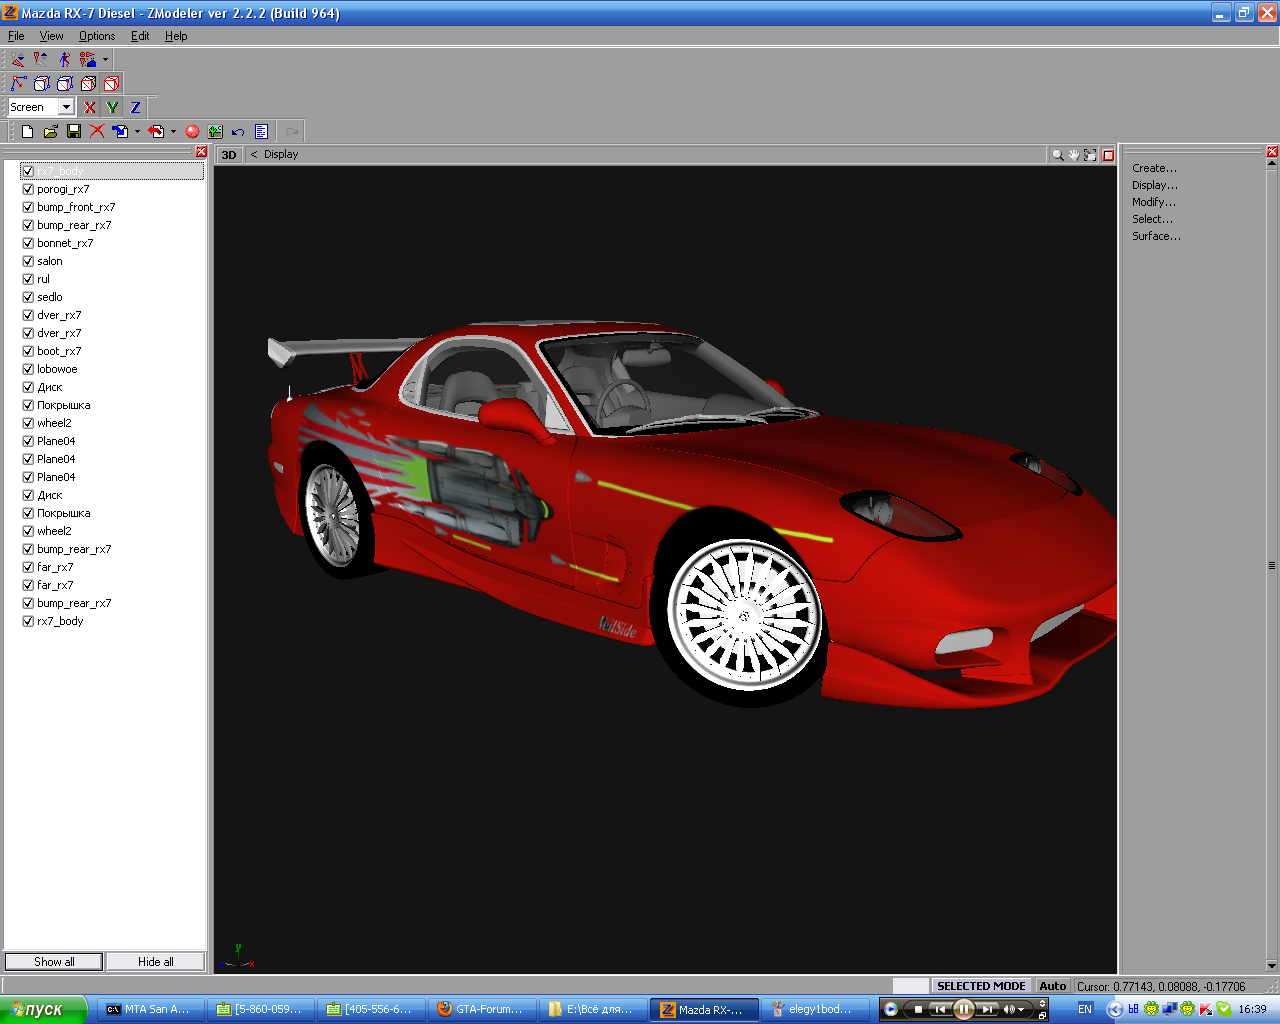Select the viewport zoom magnifier tool
Viewport: 1280px width, 1024px height.
[x=1057, y=155]
